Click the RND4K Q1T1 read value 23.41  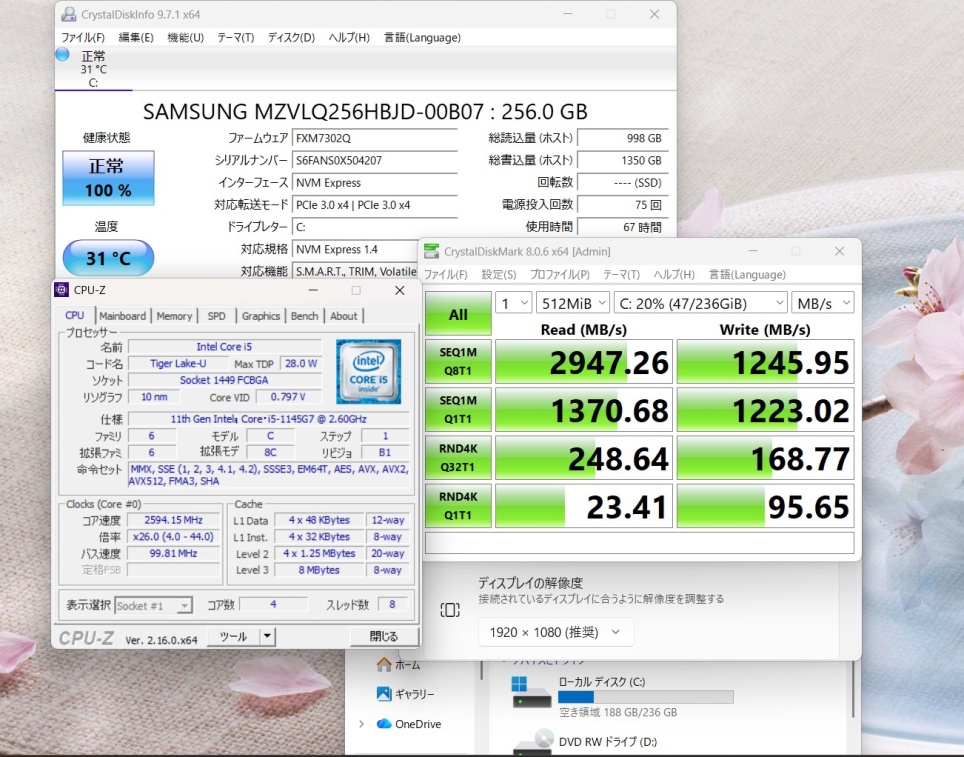583,505
